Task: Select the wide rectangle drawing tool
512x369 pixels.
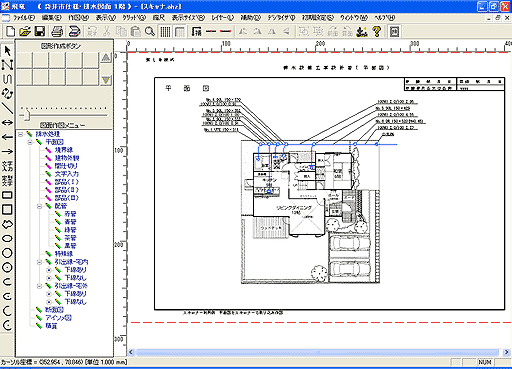Action: pos(7,195)
